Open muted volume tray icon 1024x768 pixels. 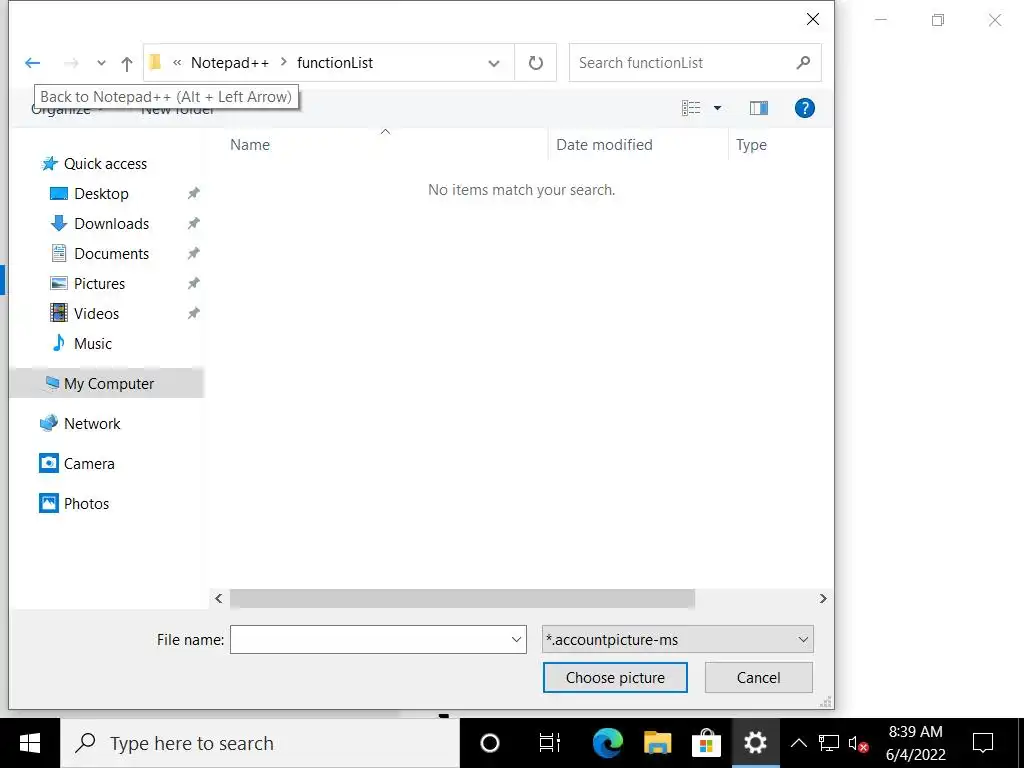coord(858,743)
